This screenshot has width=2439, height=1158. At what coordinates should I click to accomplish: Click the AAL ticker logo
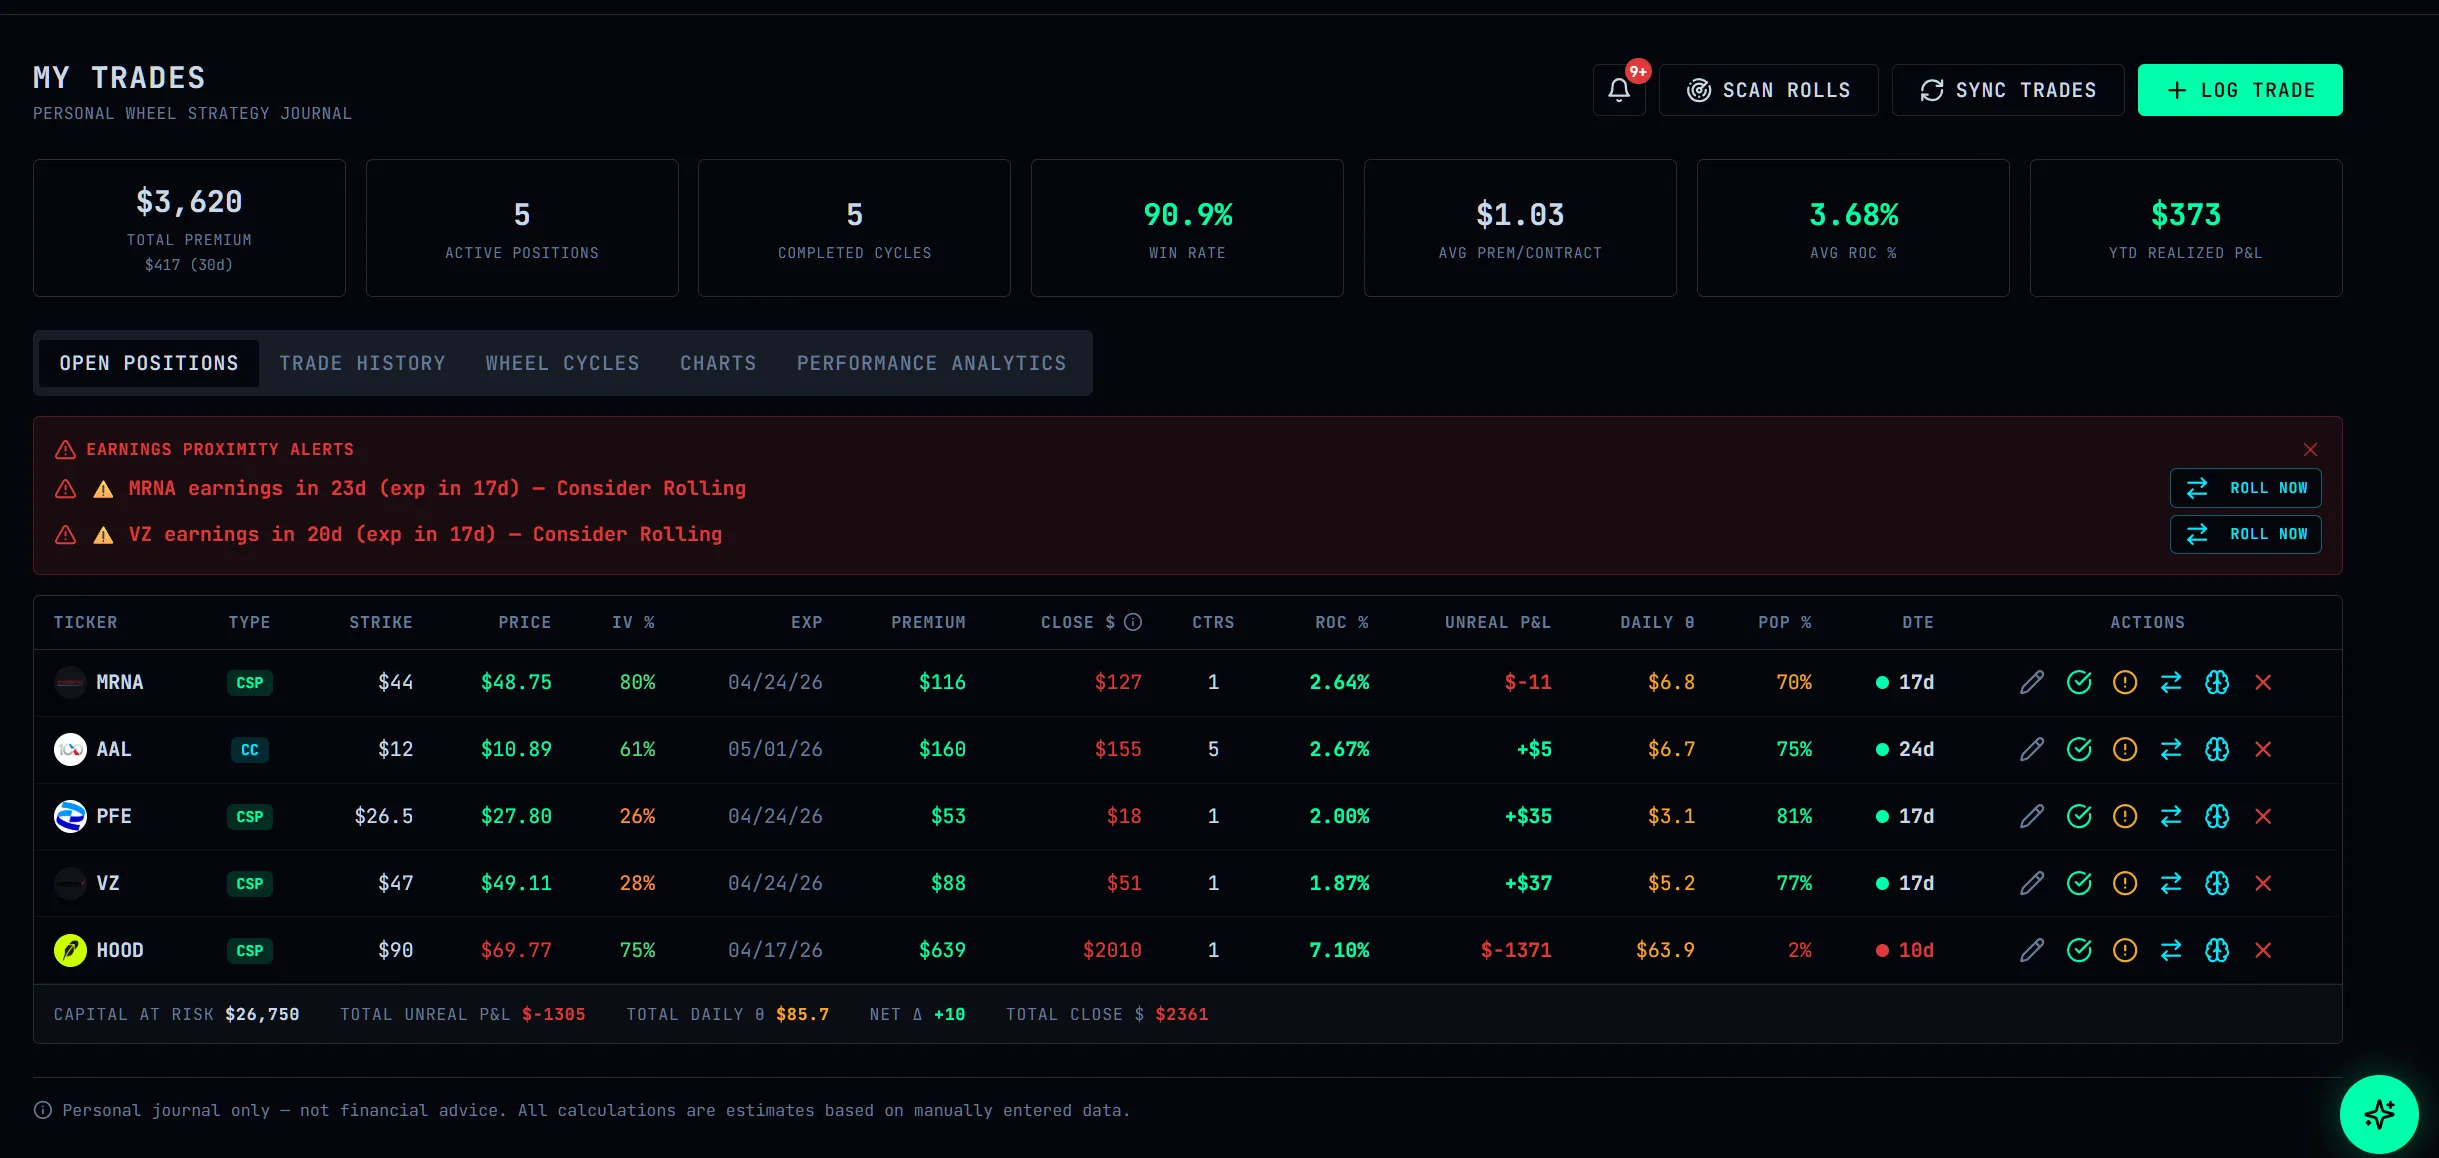point(70,749)
